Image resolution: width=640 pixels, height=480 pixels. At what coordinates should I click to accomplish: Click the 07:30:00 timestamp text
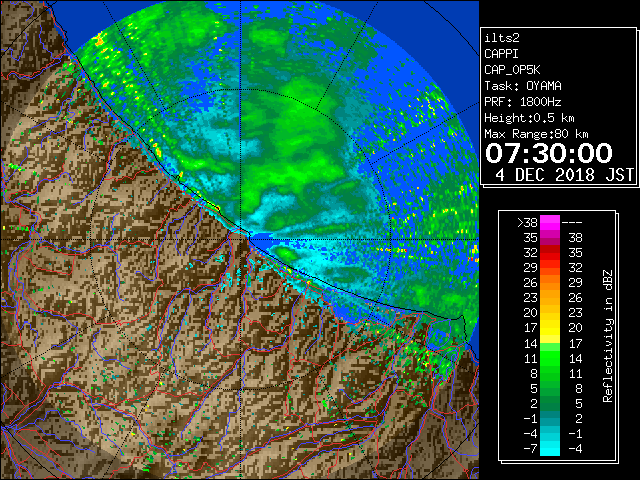coord(549,153)
